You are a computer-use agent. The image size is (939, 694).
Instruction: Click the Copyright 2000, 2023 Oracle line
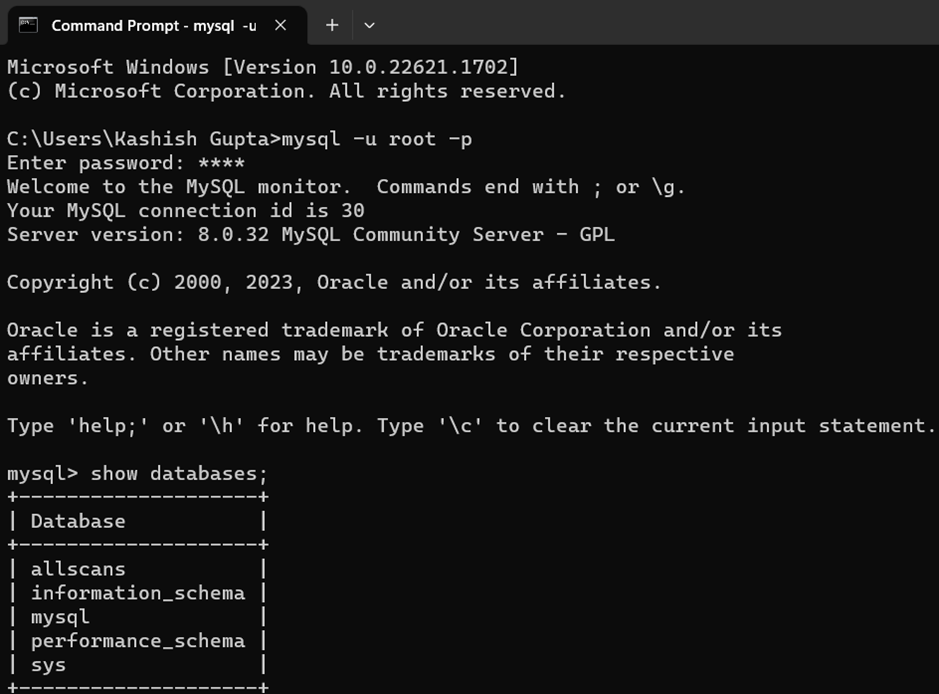[x=334, y=282]
